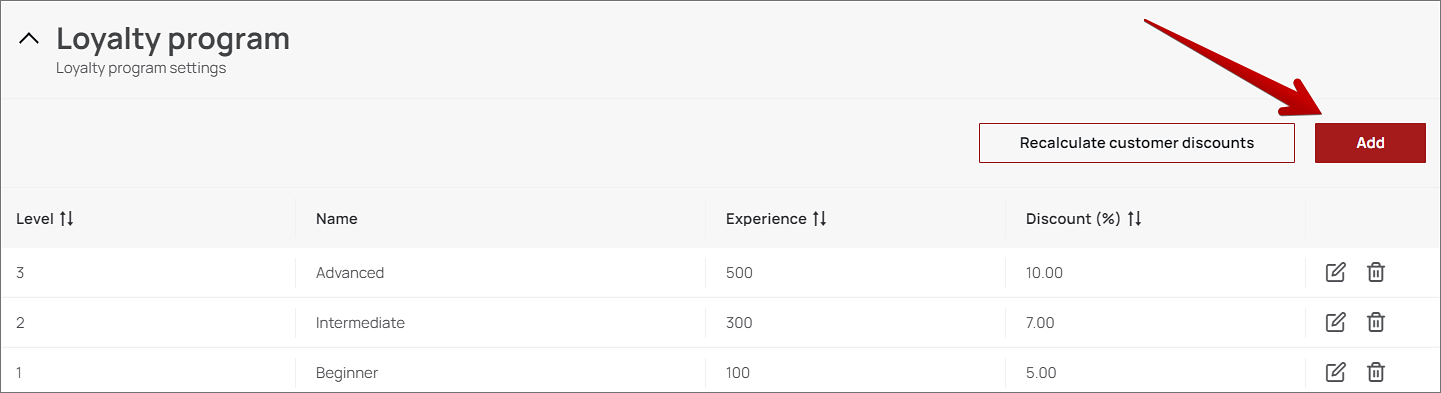Select the Beginner name cell

(347, 373)
